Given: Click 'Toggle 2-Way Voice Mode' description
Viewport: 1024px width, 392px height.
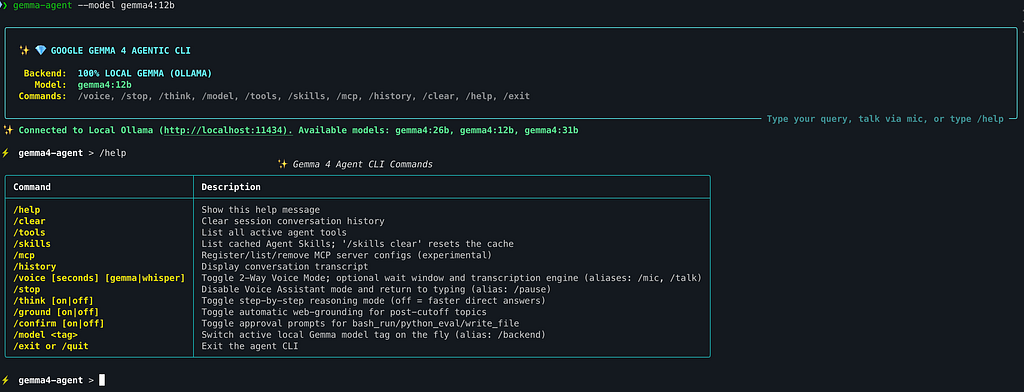Looking at the screenshot, I should coord(451,278).
